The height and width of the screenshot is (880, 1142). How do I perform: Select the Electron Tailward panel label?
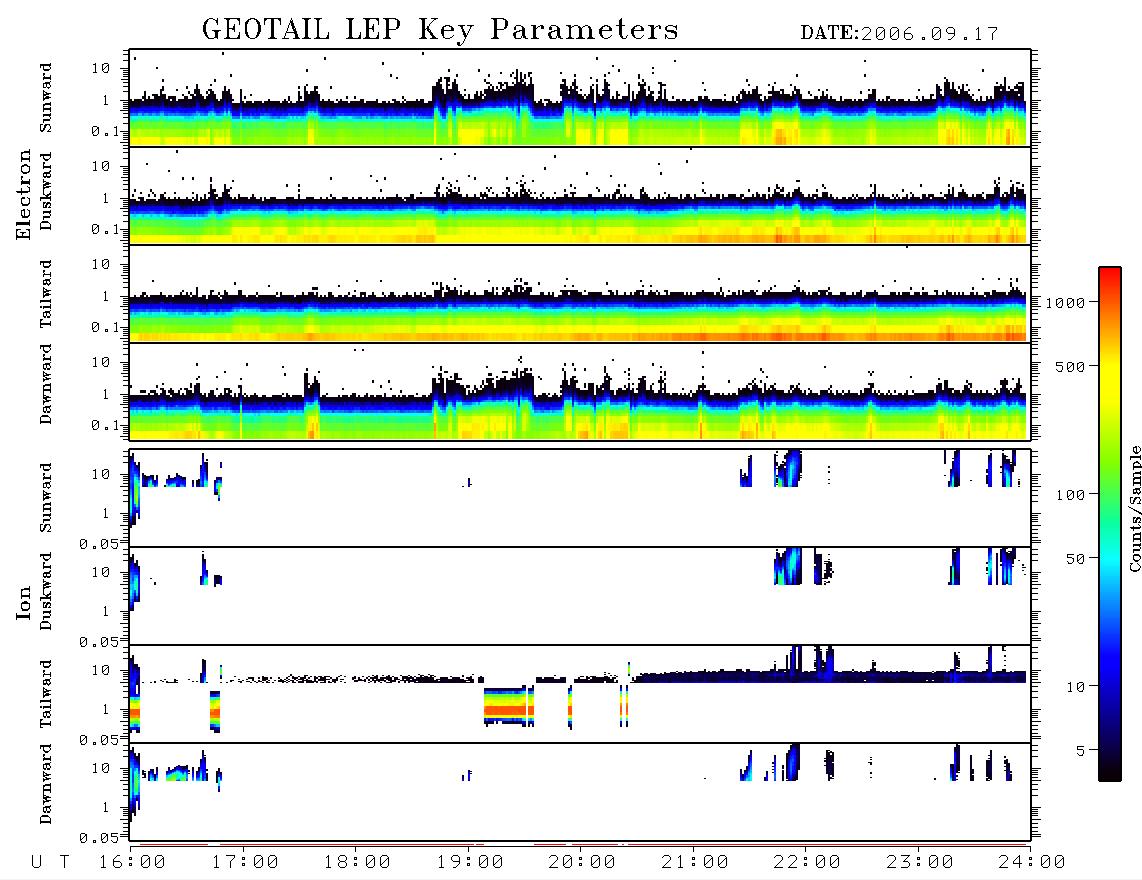tap(46, 294)
